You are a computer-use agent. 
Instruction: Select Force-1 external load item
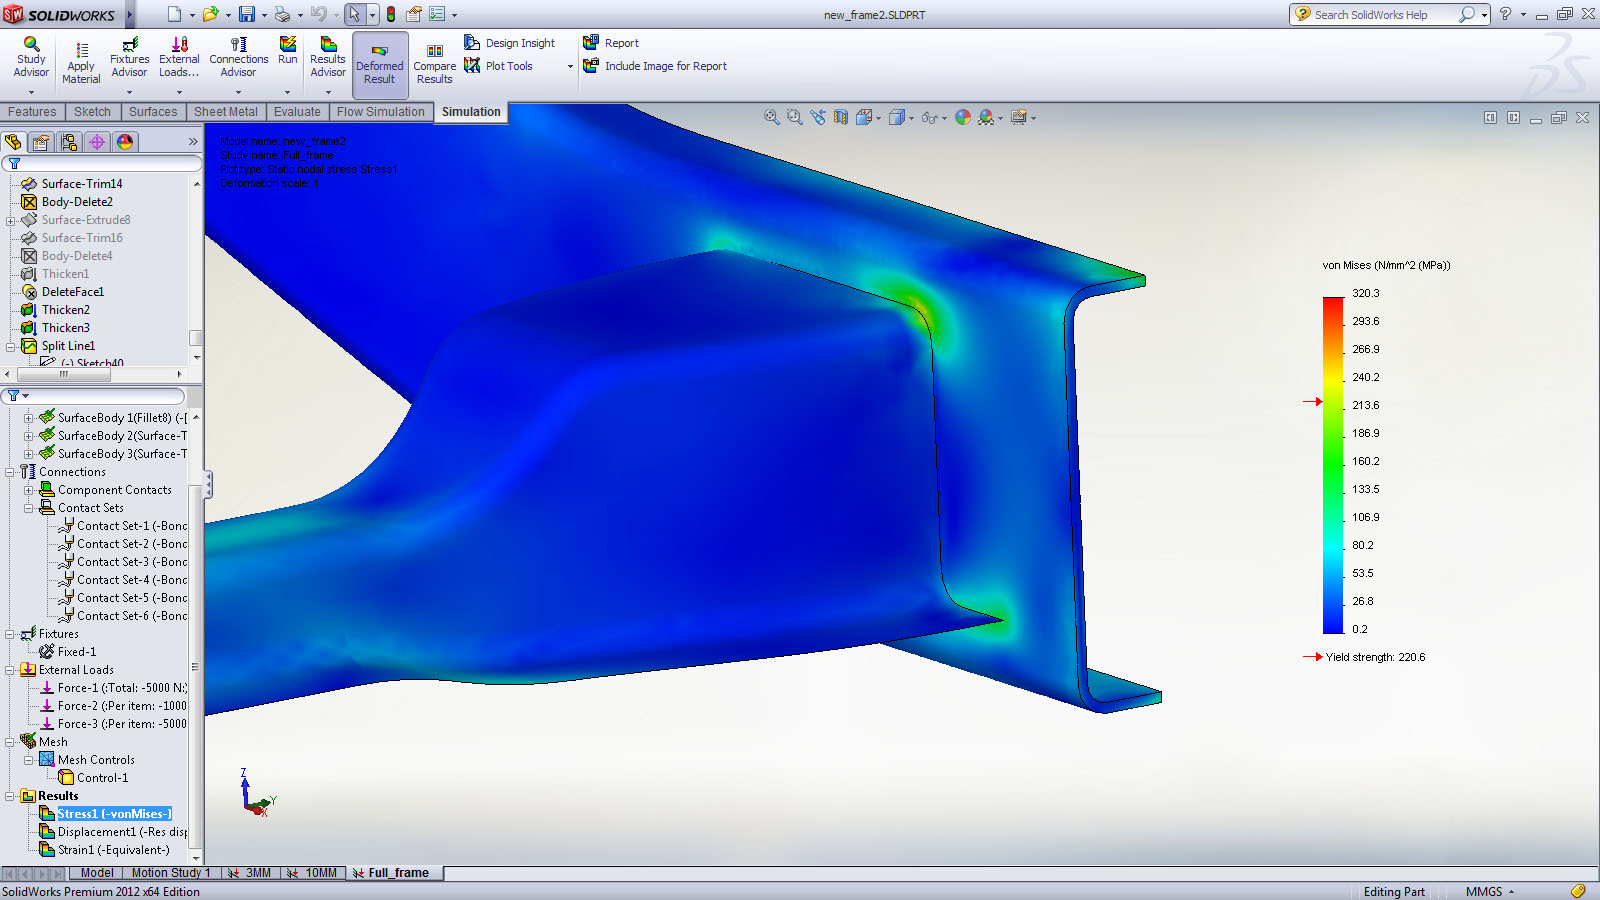pos(120,688)
